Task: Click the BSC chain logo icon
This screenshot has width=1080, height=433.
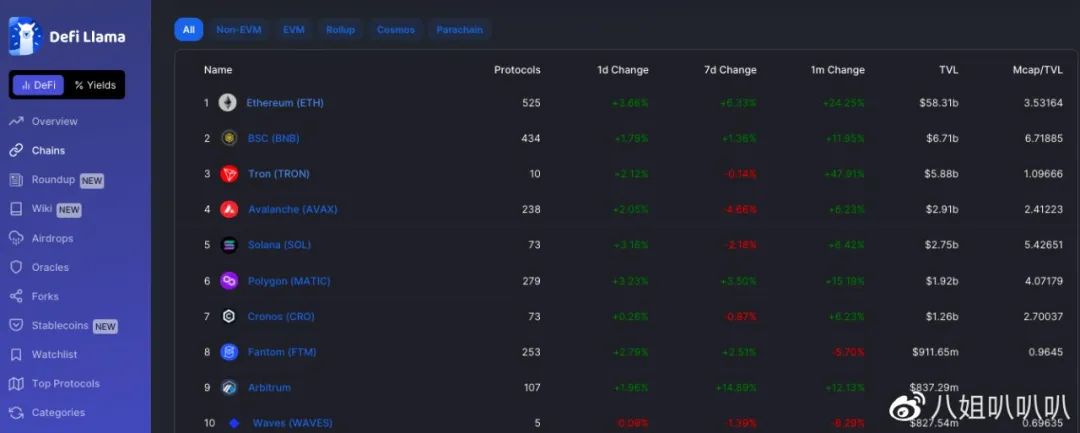Action: [x=229, y=138]
